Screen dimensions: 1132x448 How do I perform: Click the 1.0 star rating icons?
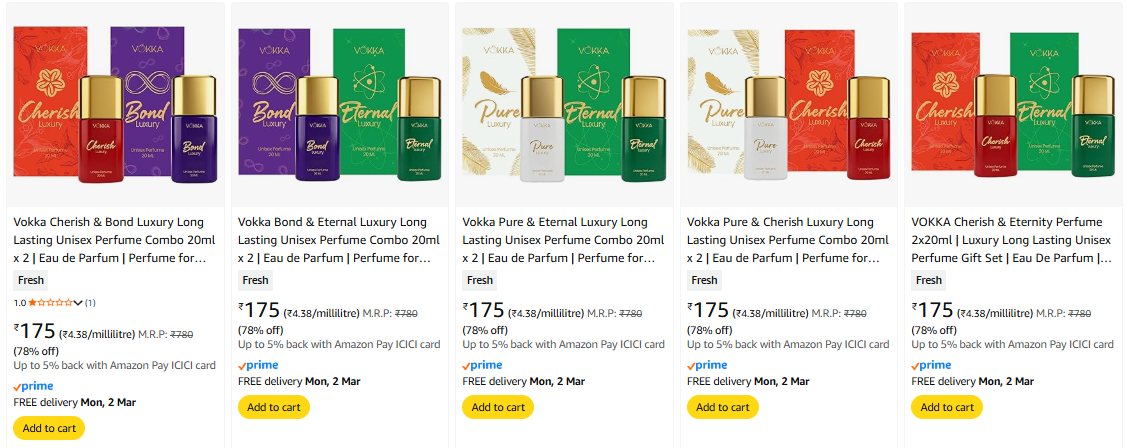click(x=50, y=302)
